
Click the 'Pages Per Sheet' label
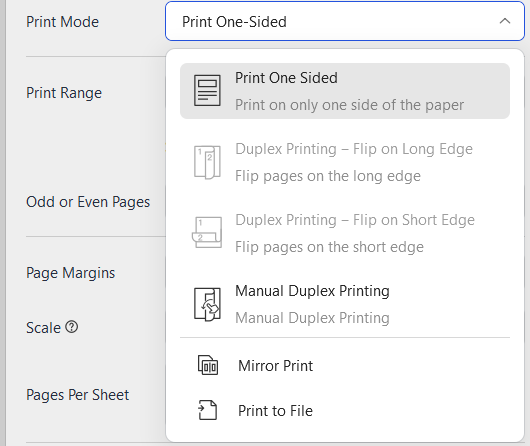(77, 395)
